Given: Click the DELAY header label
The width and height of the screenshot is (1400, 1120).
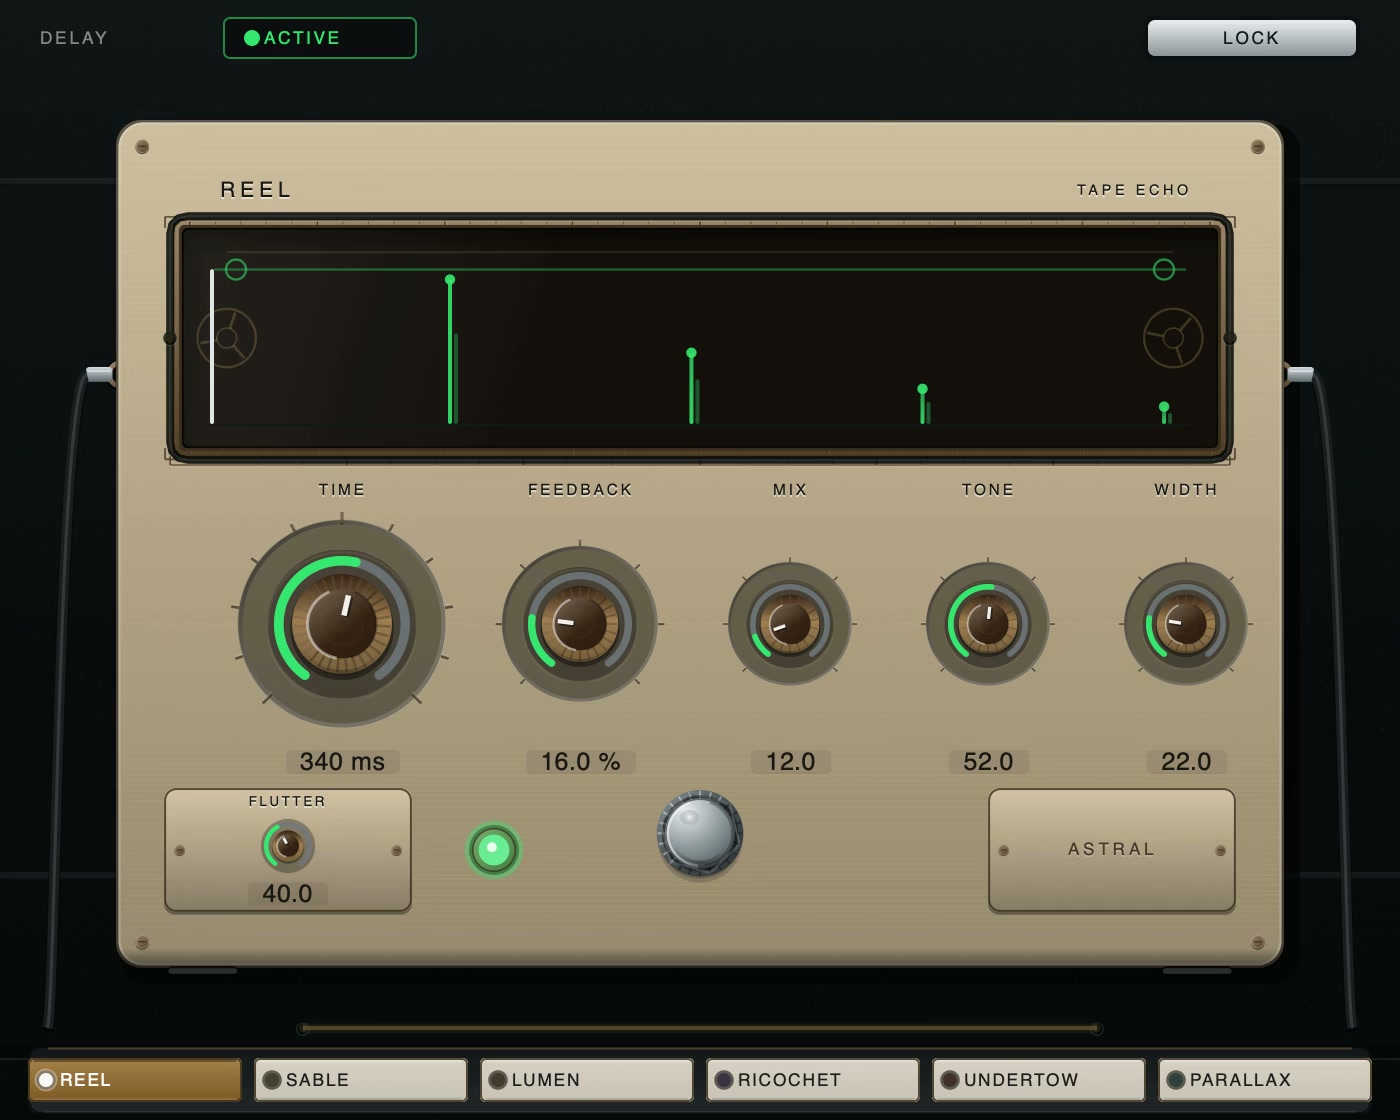Looking at the screenshot, I should point(74,38).
